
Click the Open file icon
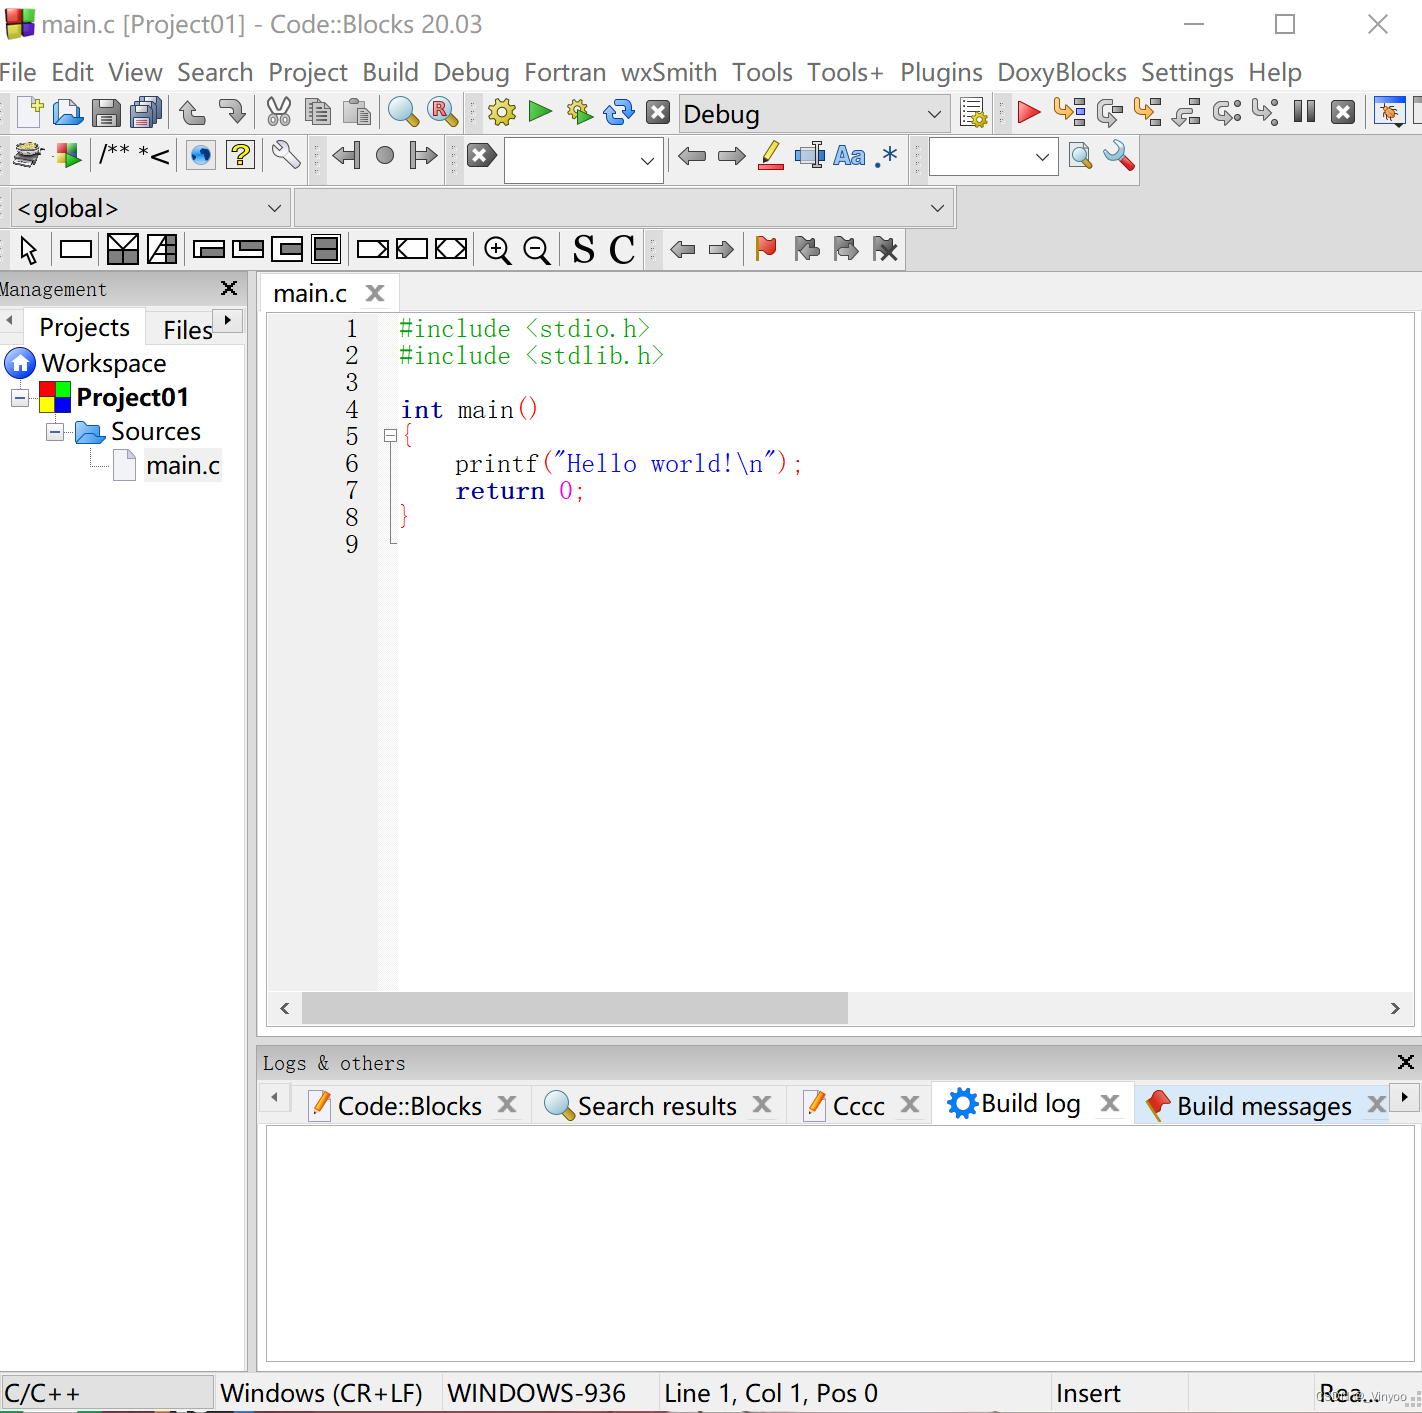67,112
